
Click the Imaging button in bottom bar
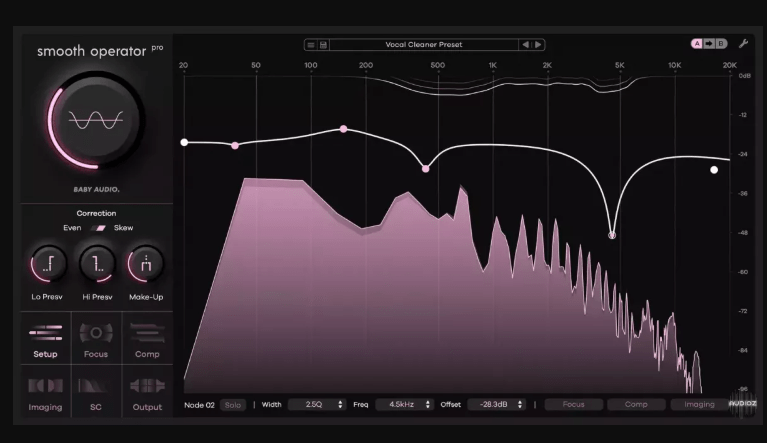699,404
